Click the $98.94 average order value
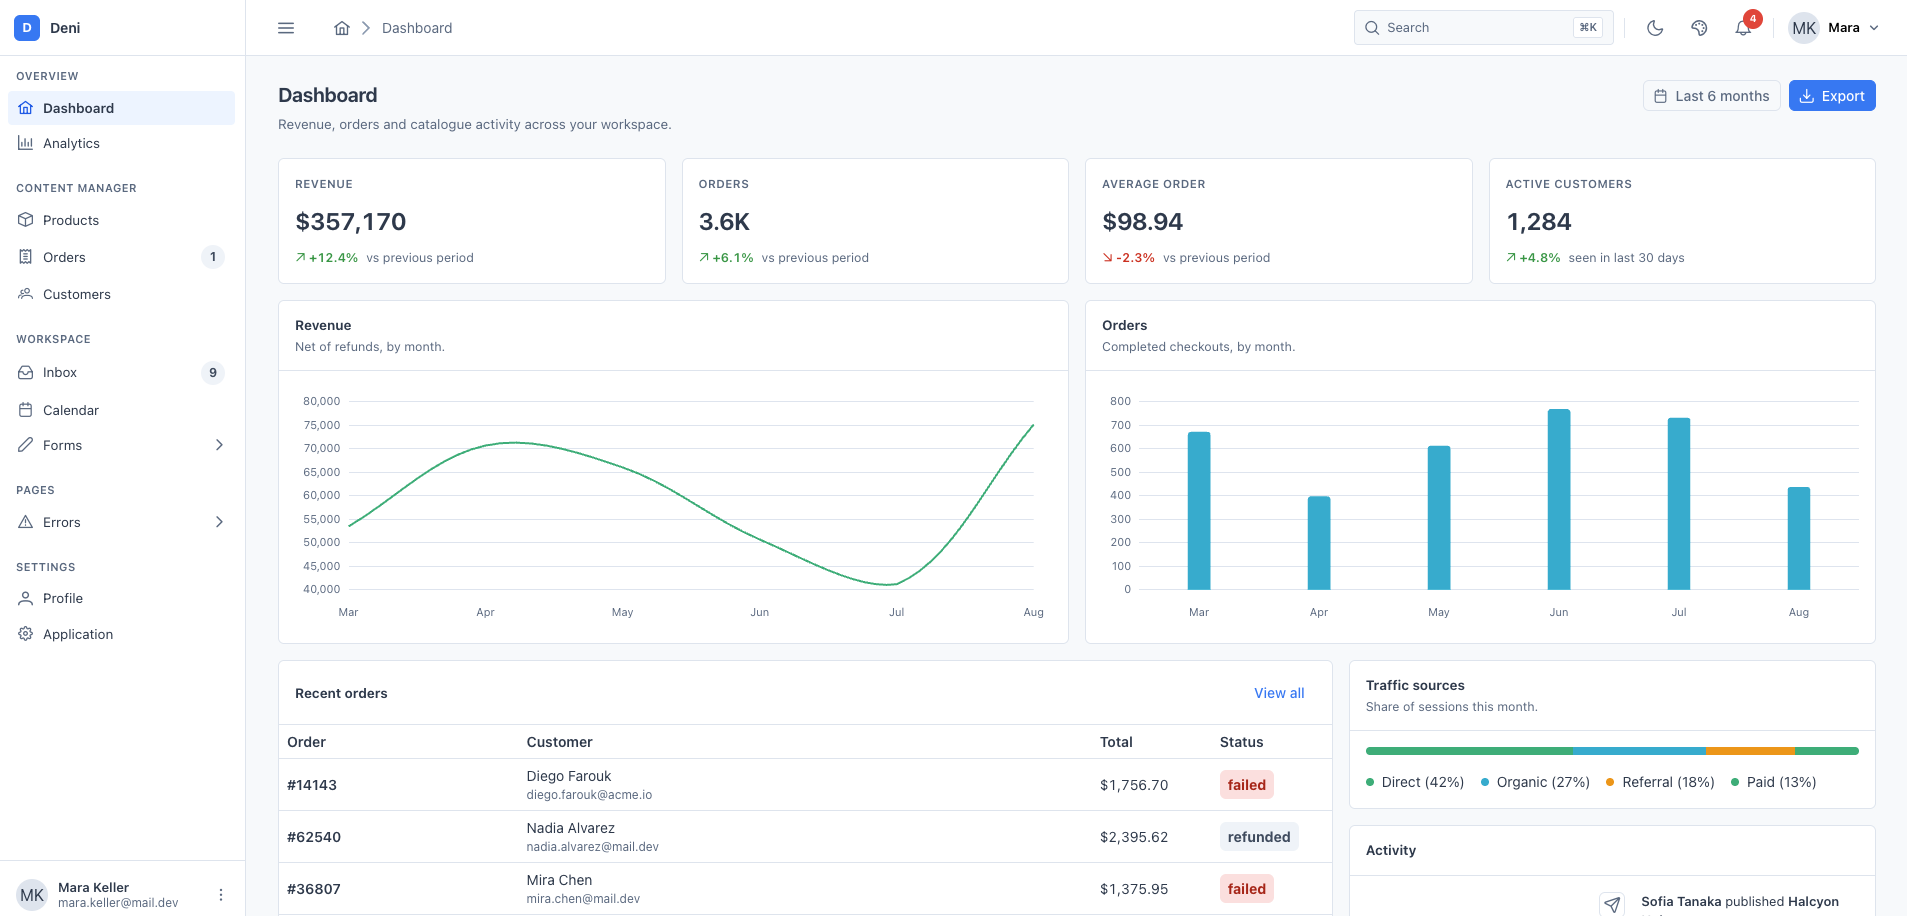1907x916 pixels. [x=1143, y=222]
